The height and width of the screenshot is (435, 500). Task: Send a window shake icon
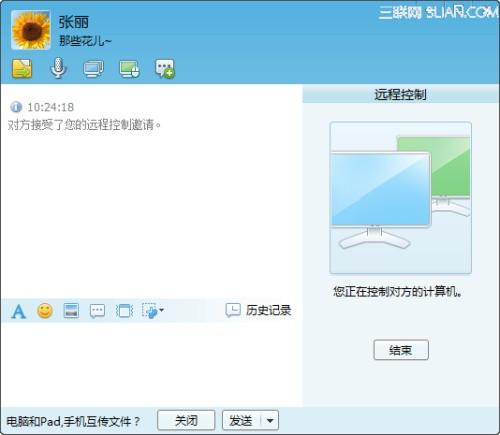coord(124,311)
